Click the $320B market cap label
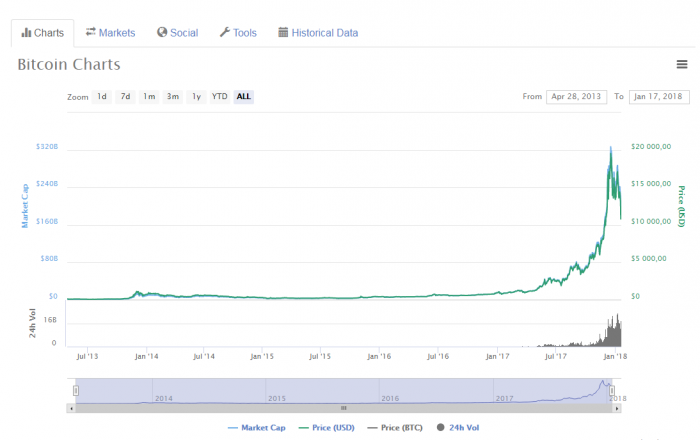 point(47,146)
